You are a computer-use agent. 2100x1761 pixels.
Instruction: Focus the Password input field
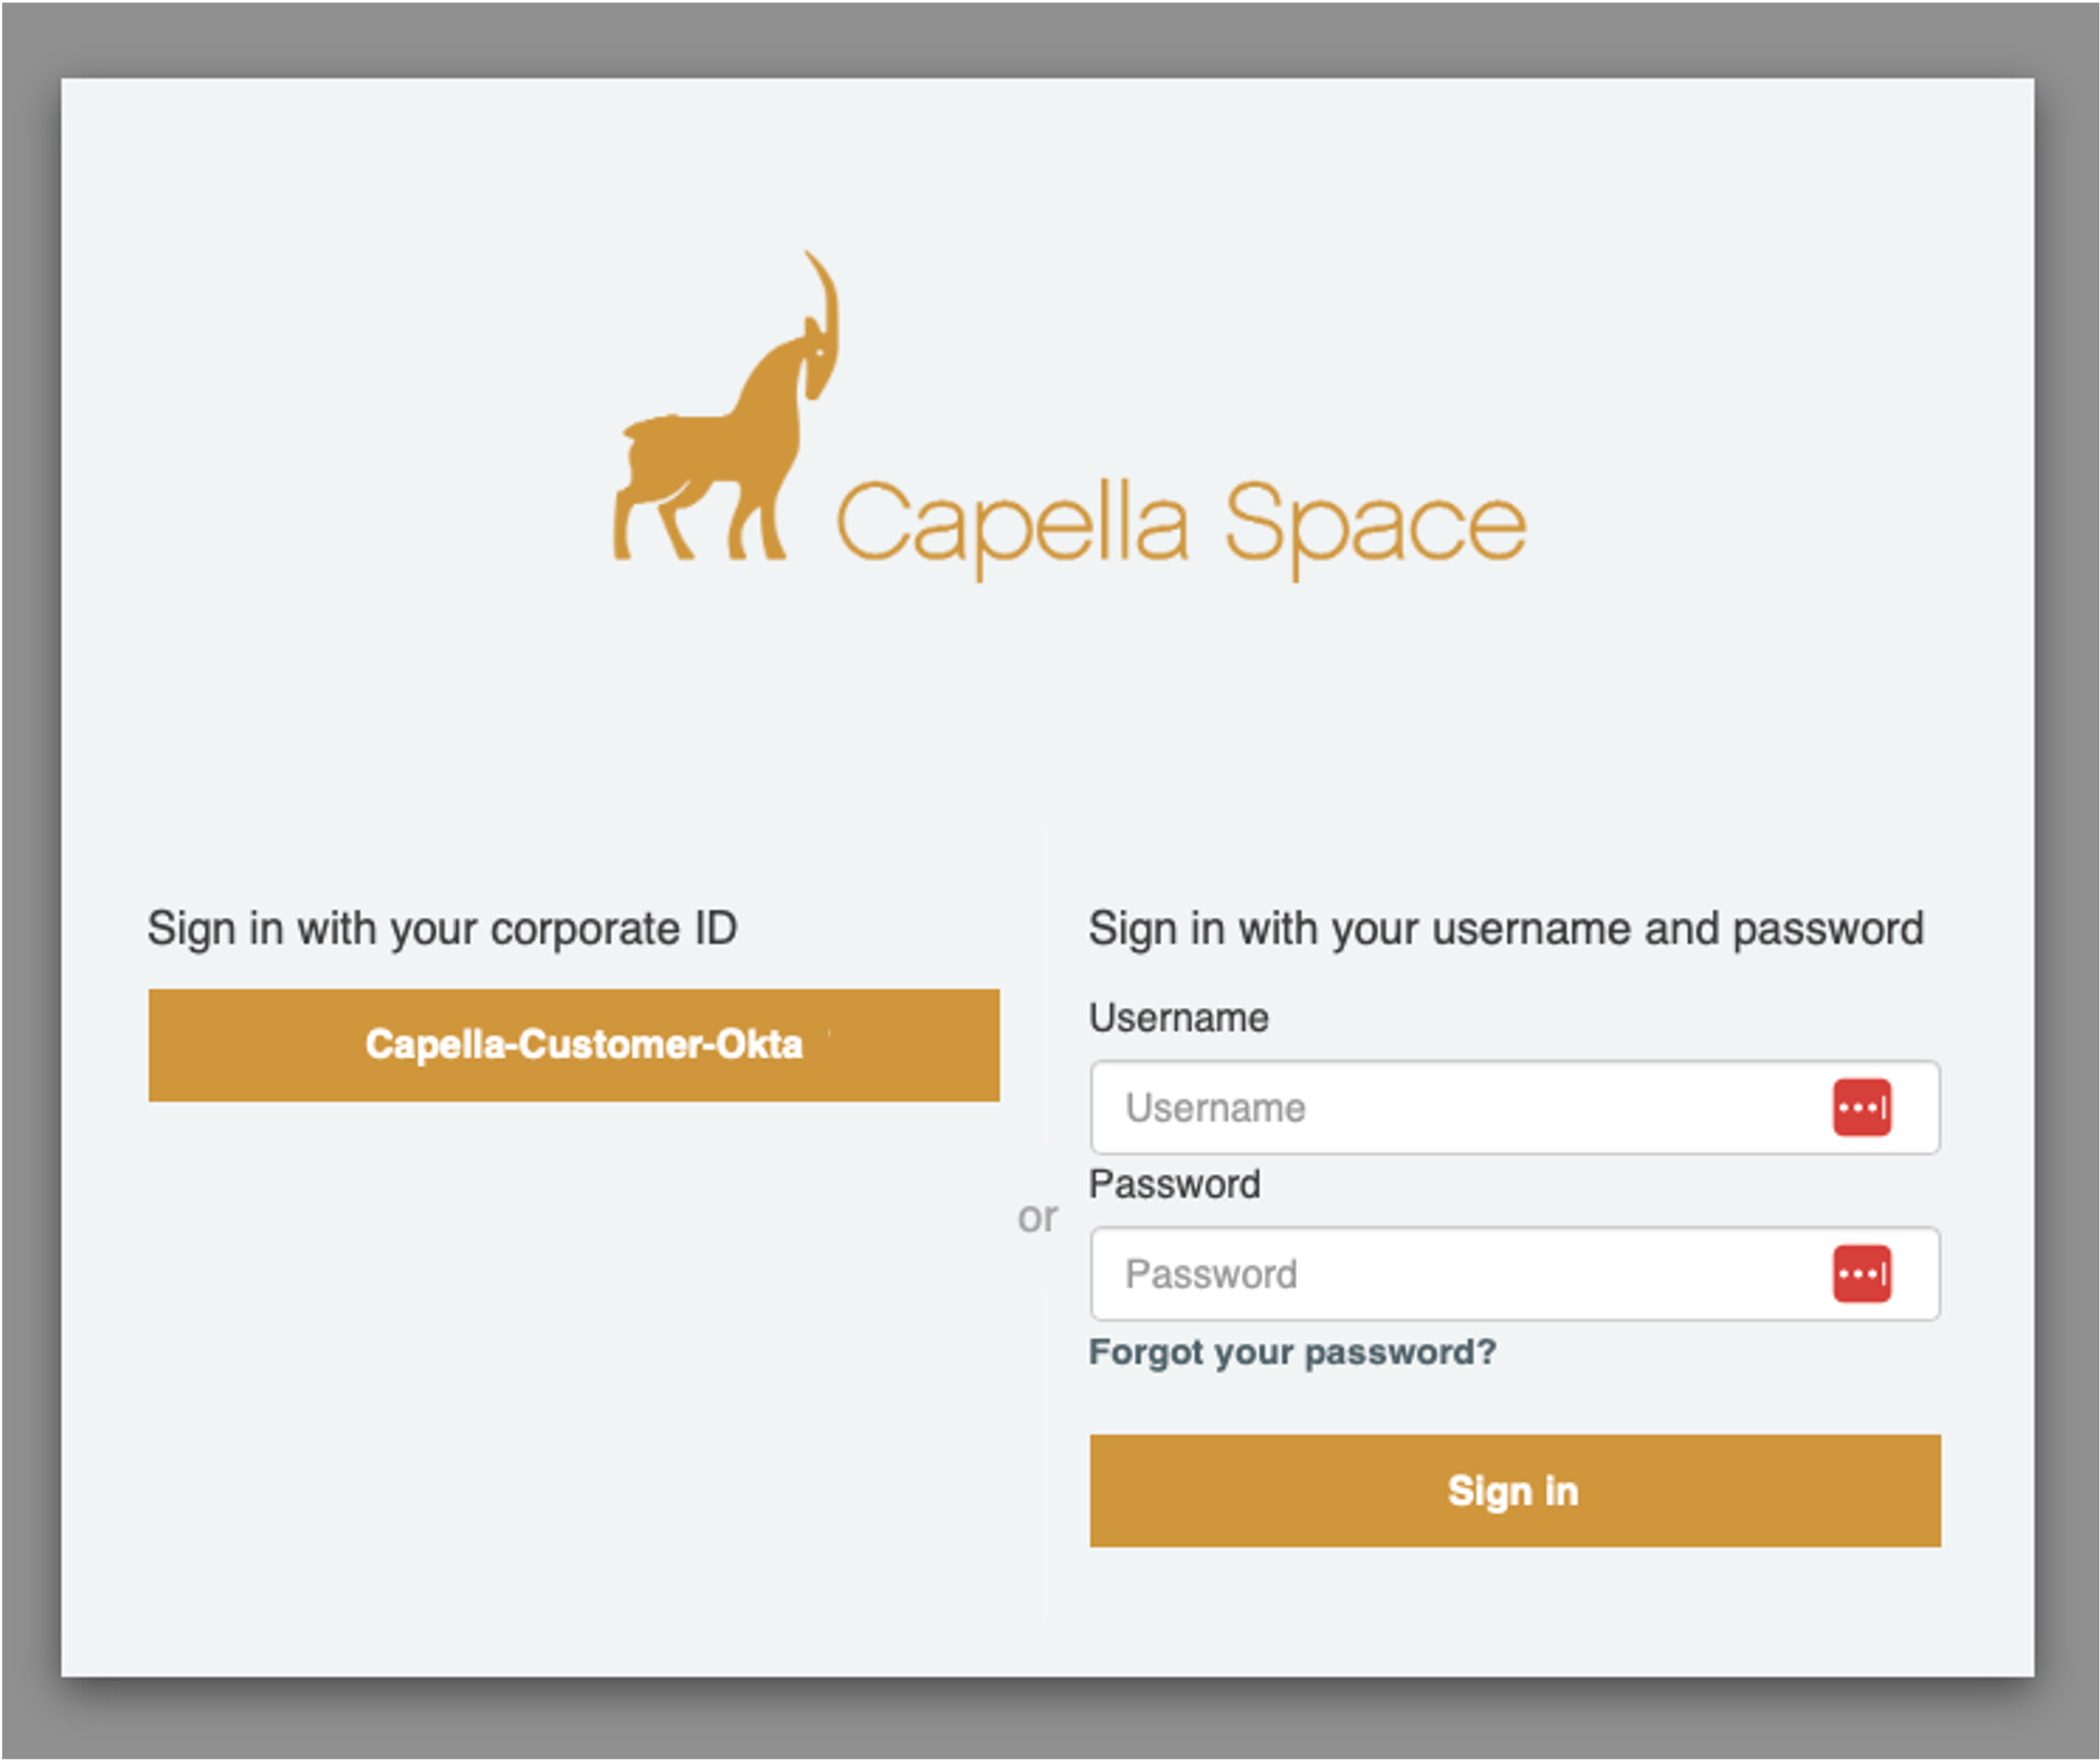coord(1515,1274)
